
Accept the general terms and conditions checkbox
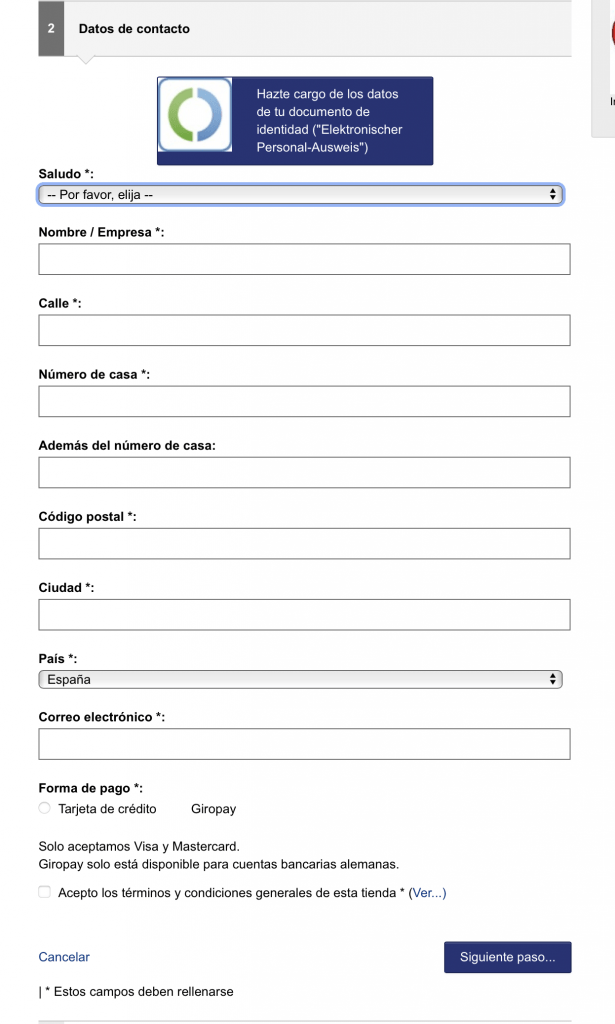point(45,892)
